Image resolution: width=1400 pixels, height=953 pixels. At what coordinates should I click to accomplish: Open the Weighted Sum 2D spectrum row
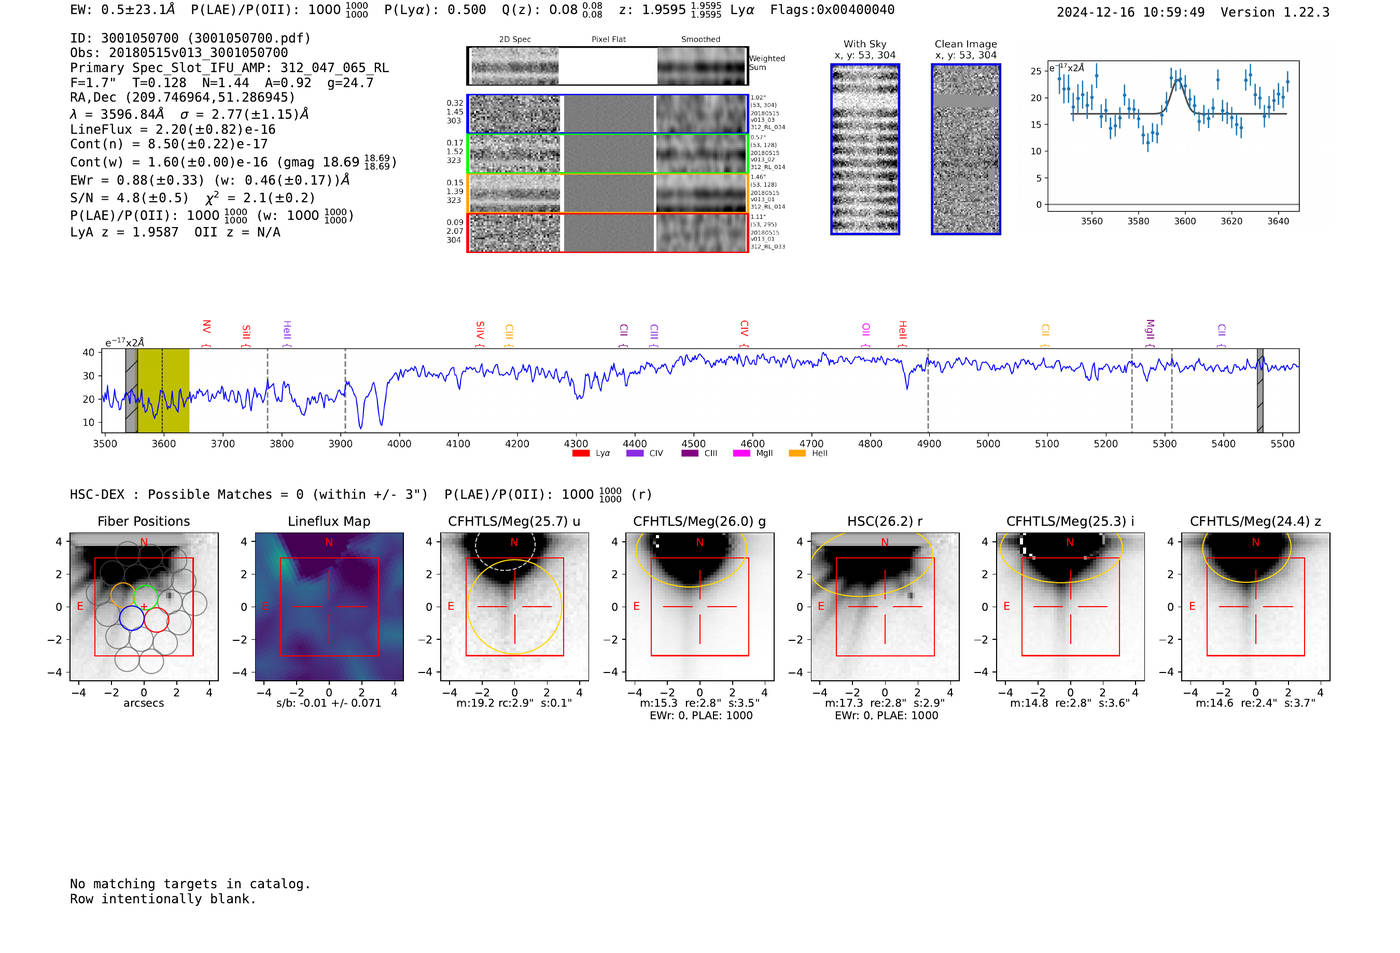[607, 66]
